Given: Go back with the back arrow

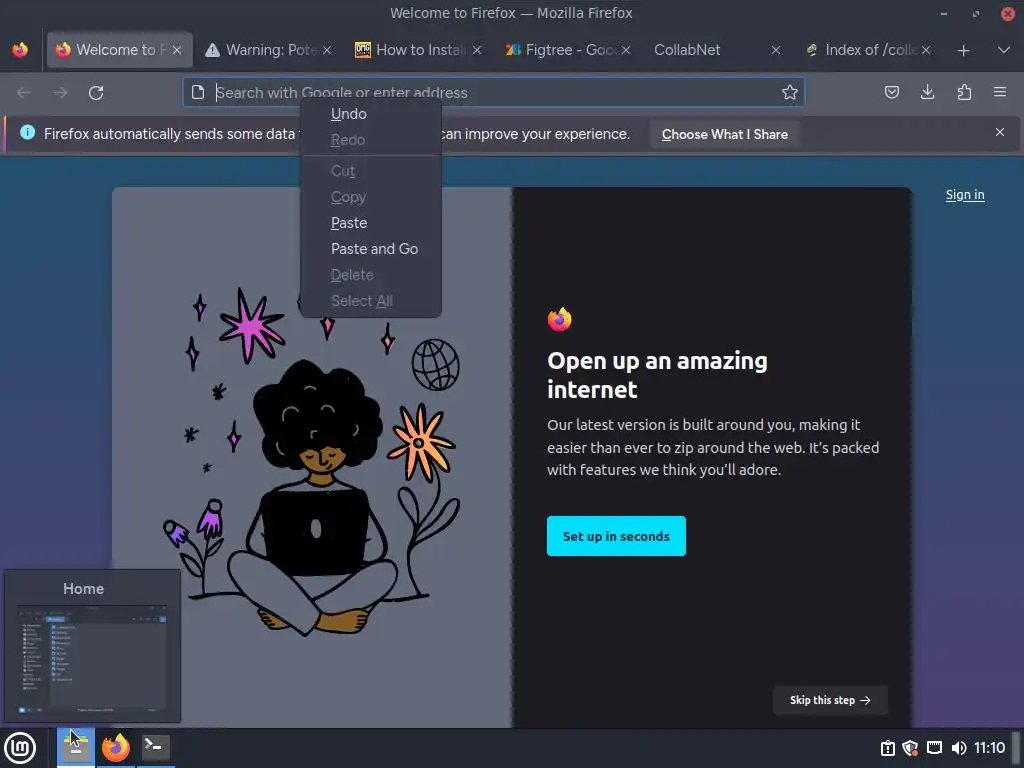Looking at the screenshot, I should pyautogui.click(x=24, y=93).
